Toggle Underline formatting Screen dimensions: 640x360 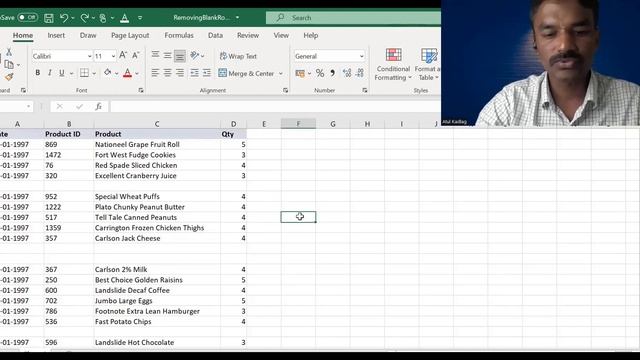(x=62, y=73)
